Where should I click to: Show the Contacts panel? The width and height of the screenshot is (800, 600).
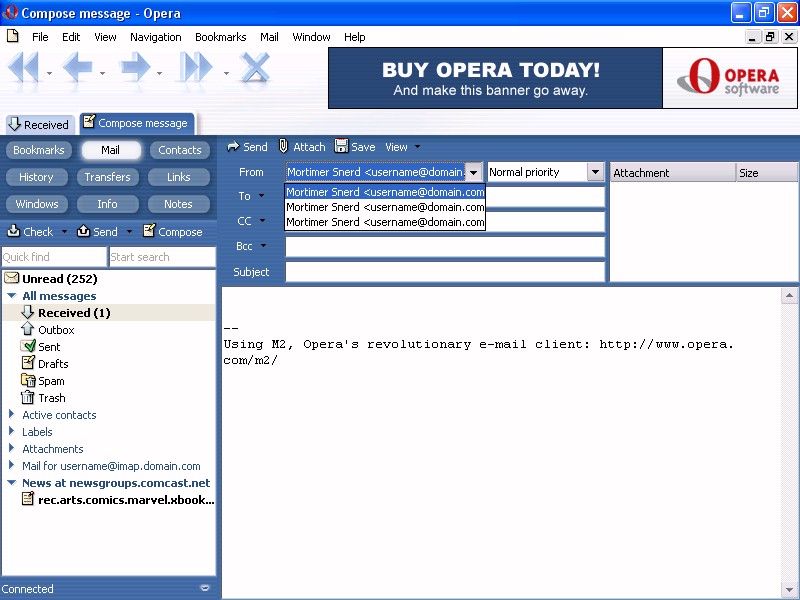coord(180,150)
